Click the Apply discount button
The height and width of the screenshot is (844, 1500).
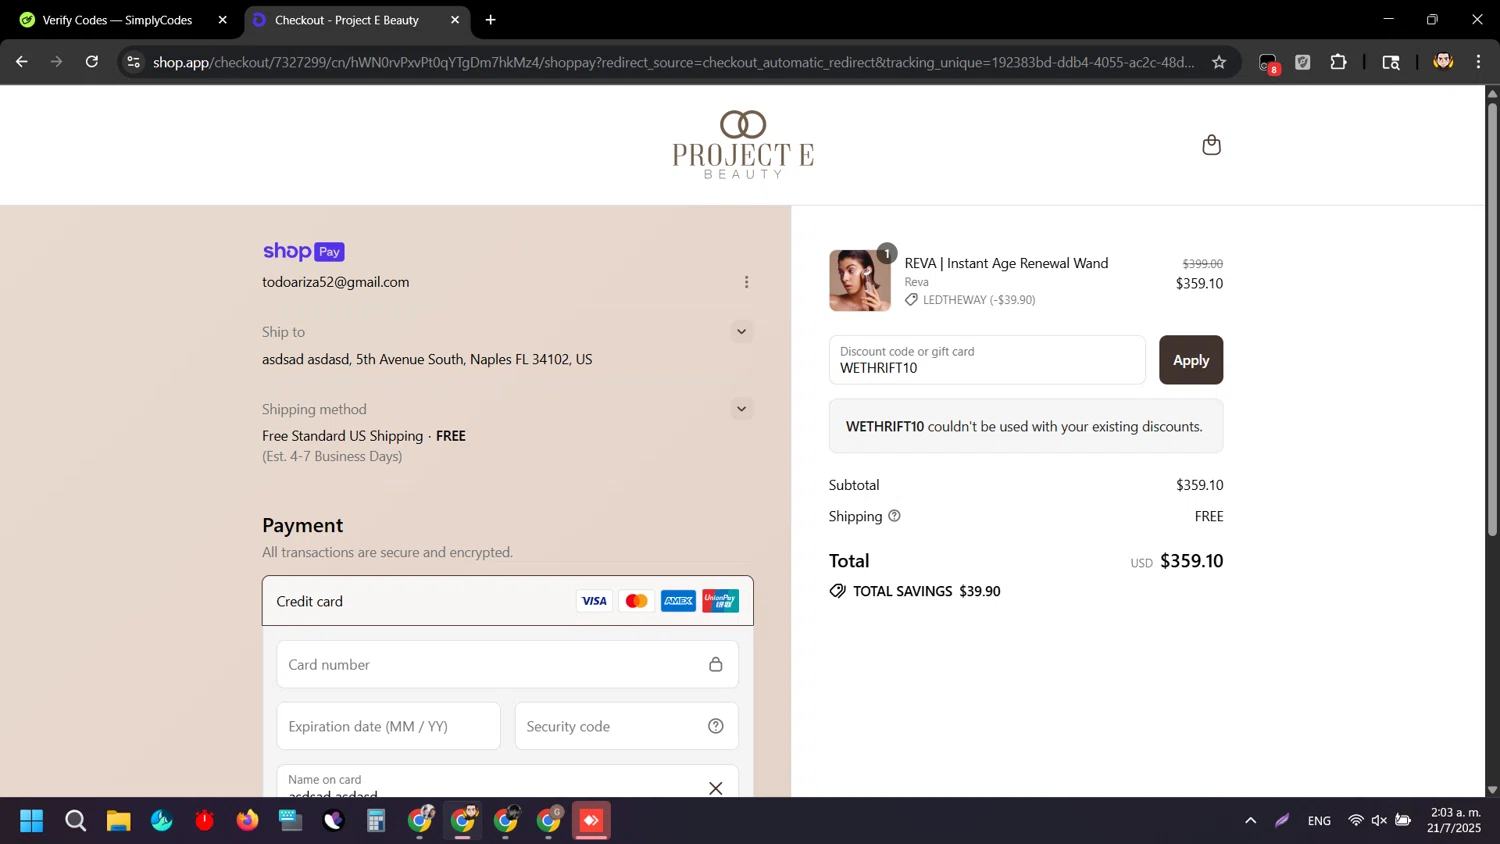click(x=1190, y=360)
